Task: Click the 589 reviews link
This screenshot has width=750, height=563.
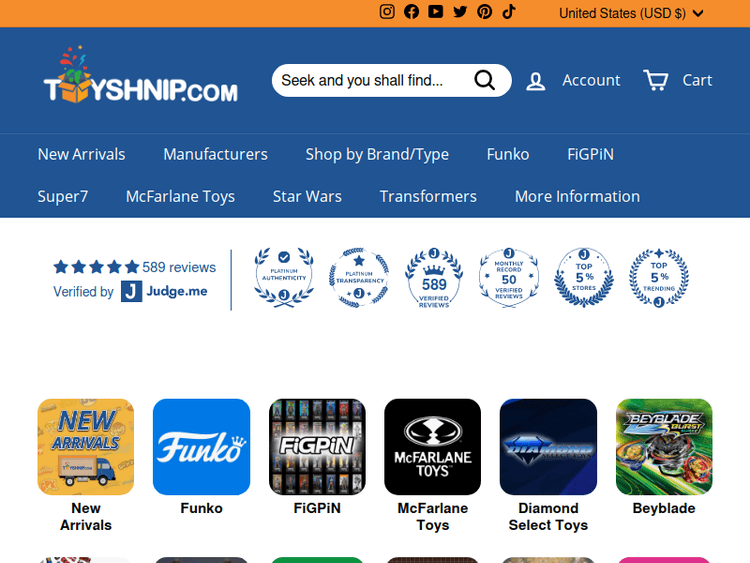Action: [179, 267]
